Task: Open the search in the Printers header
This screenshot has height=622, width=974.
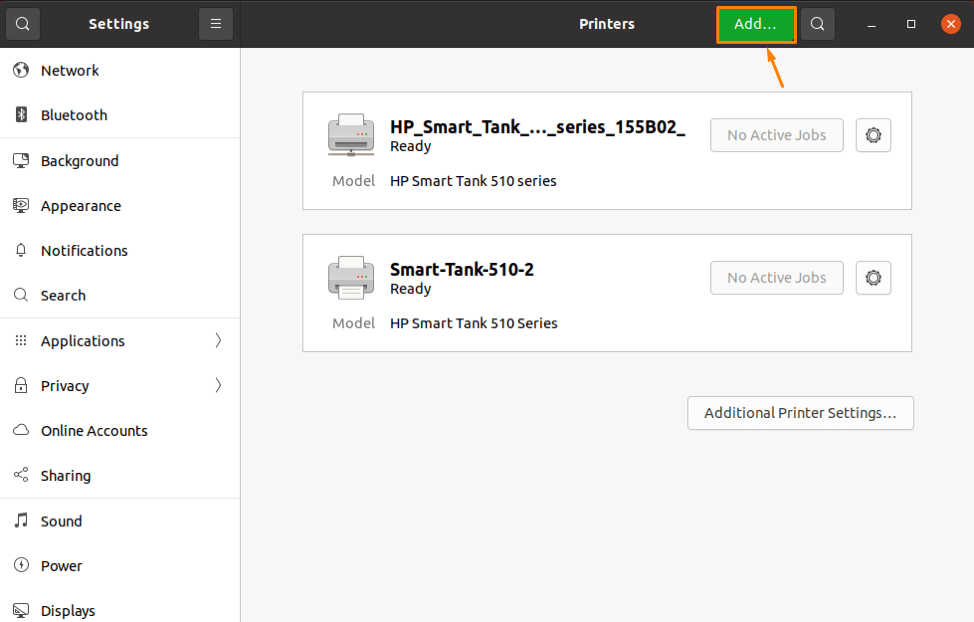Action: [x=817, y=23]
